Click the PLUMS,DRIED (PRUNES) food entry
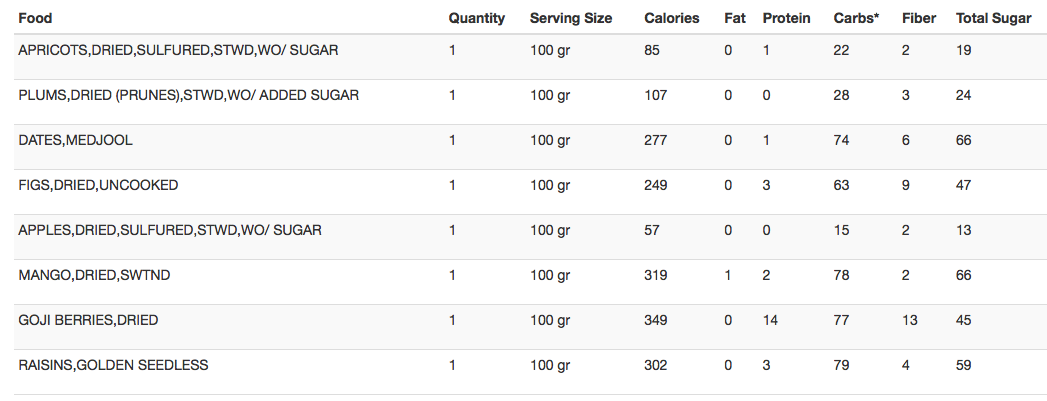This screenshot has width=1047, height=401. click(188, 95)
